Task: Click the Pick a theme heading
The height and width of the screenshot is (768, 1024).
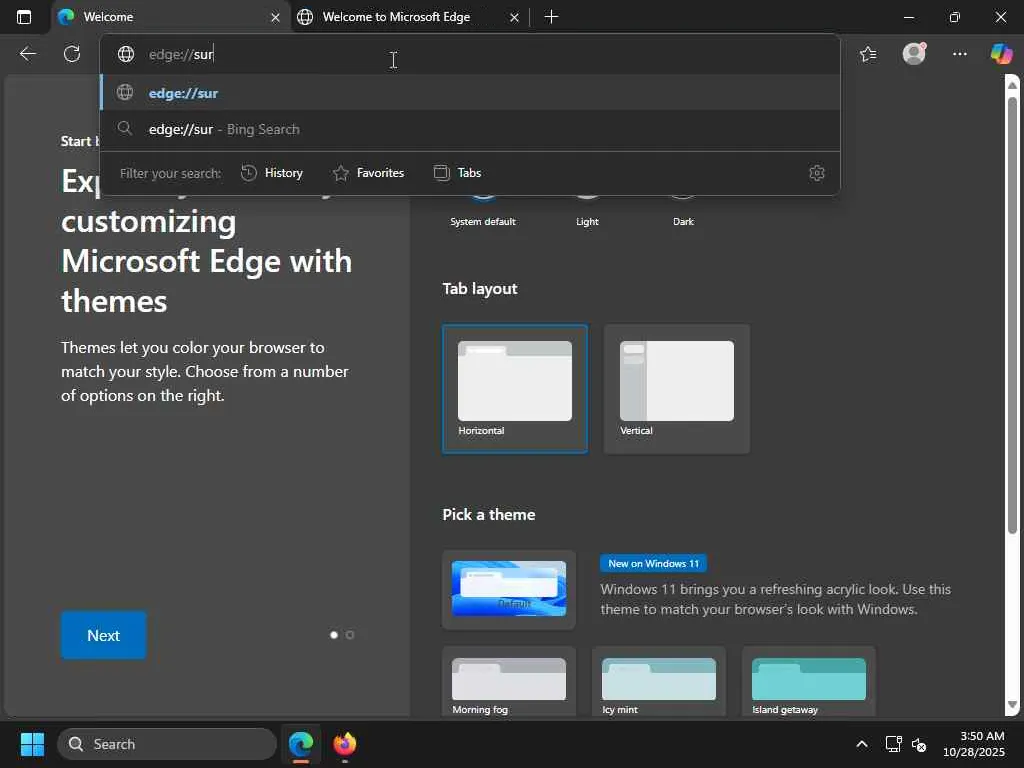Action: (x=488, y=515)
